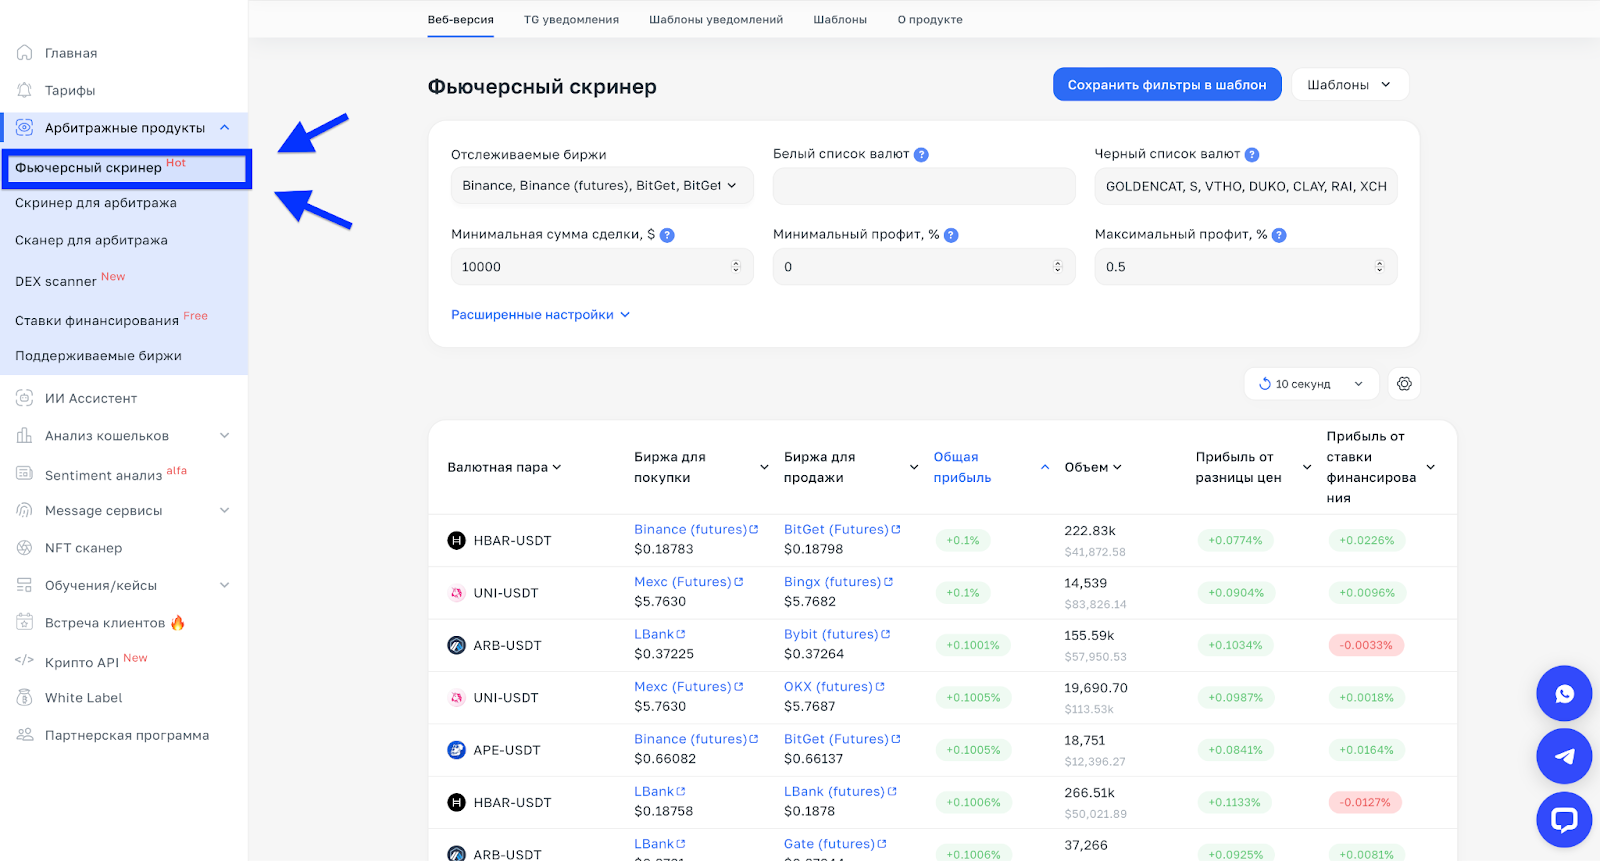Click the NFT сканер icon

click(x=24, y=548)
